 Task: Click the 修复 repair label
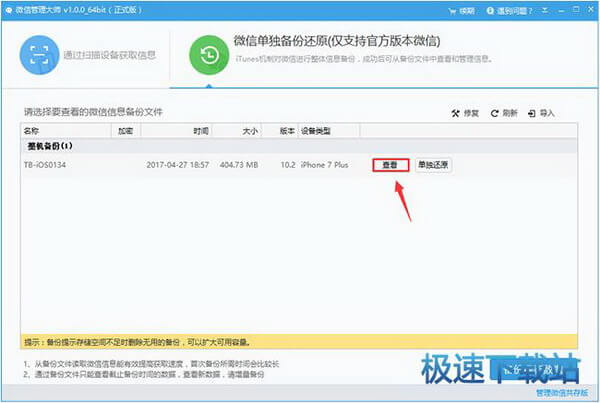point(471,113)
